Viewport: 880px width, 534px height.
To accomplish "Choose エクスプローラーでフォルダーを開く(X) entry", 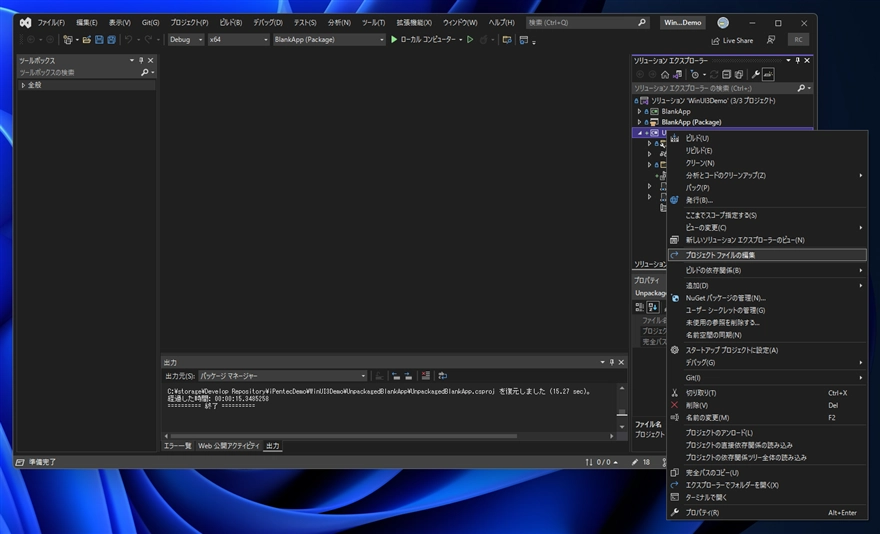I will 767,485.
